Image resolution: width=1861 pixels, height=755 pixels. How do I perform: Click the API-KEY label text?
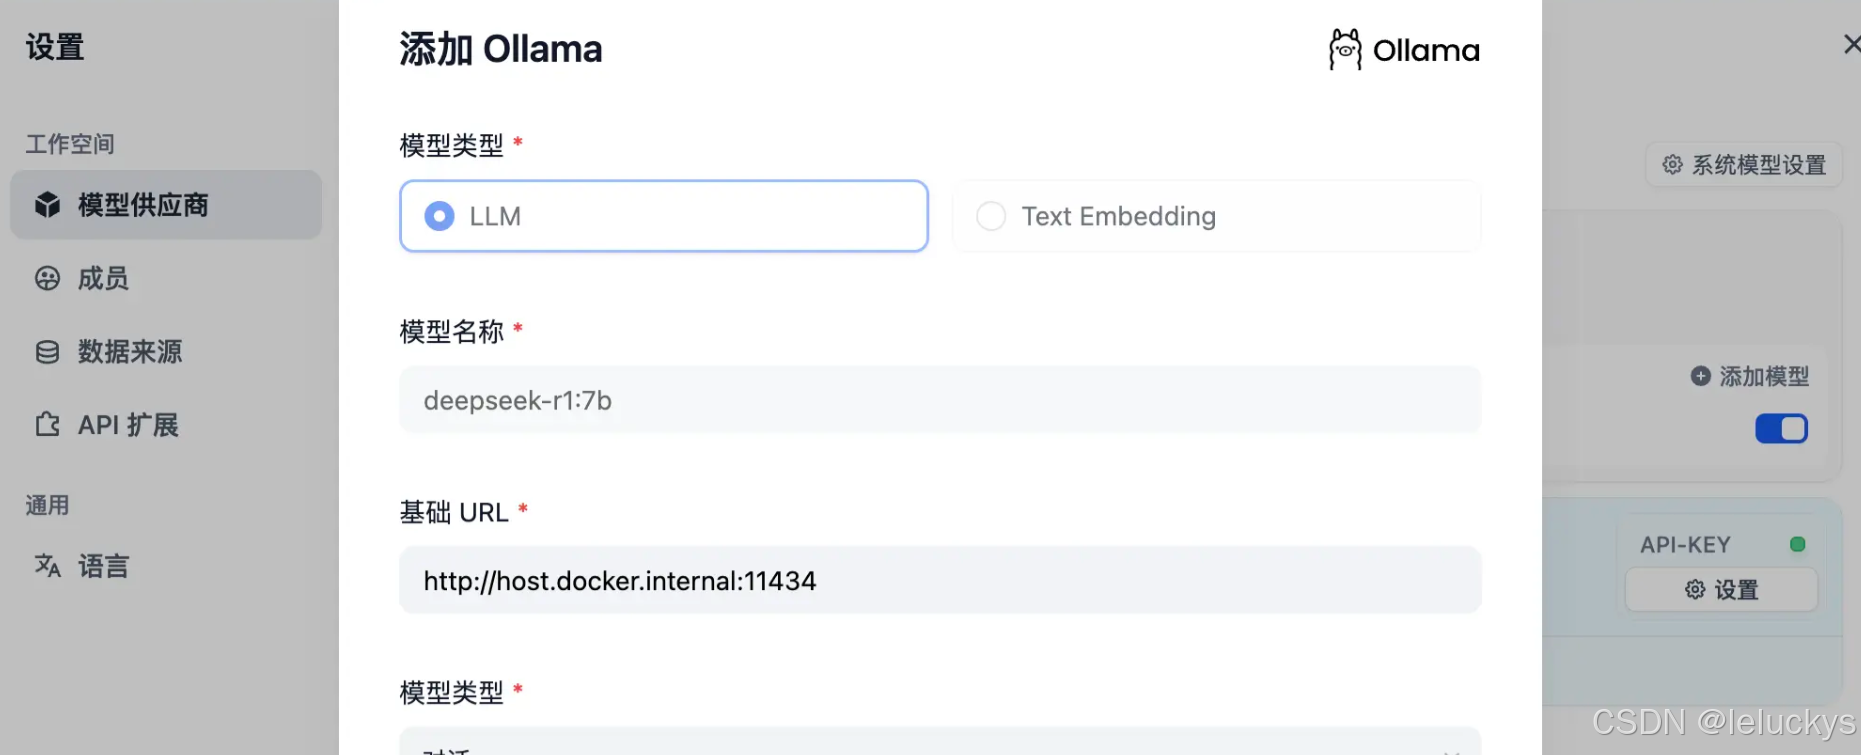pyautogui.click(x=1685, y=544)
